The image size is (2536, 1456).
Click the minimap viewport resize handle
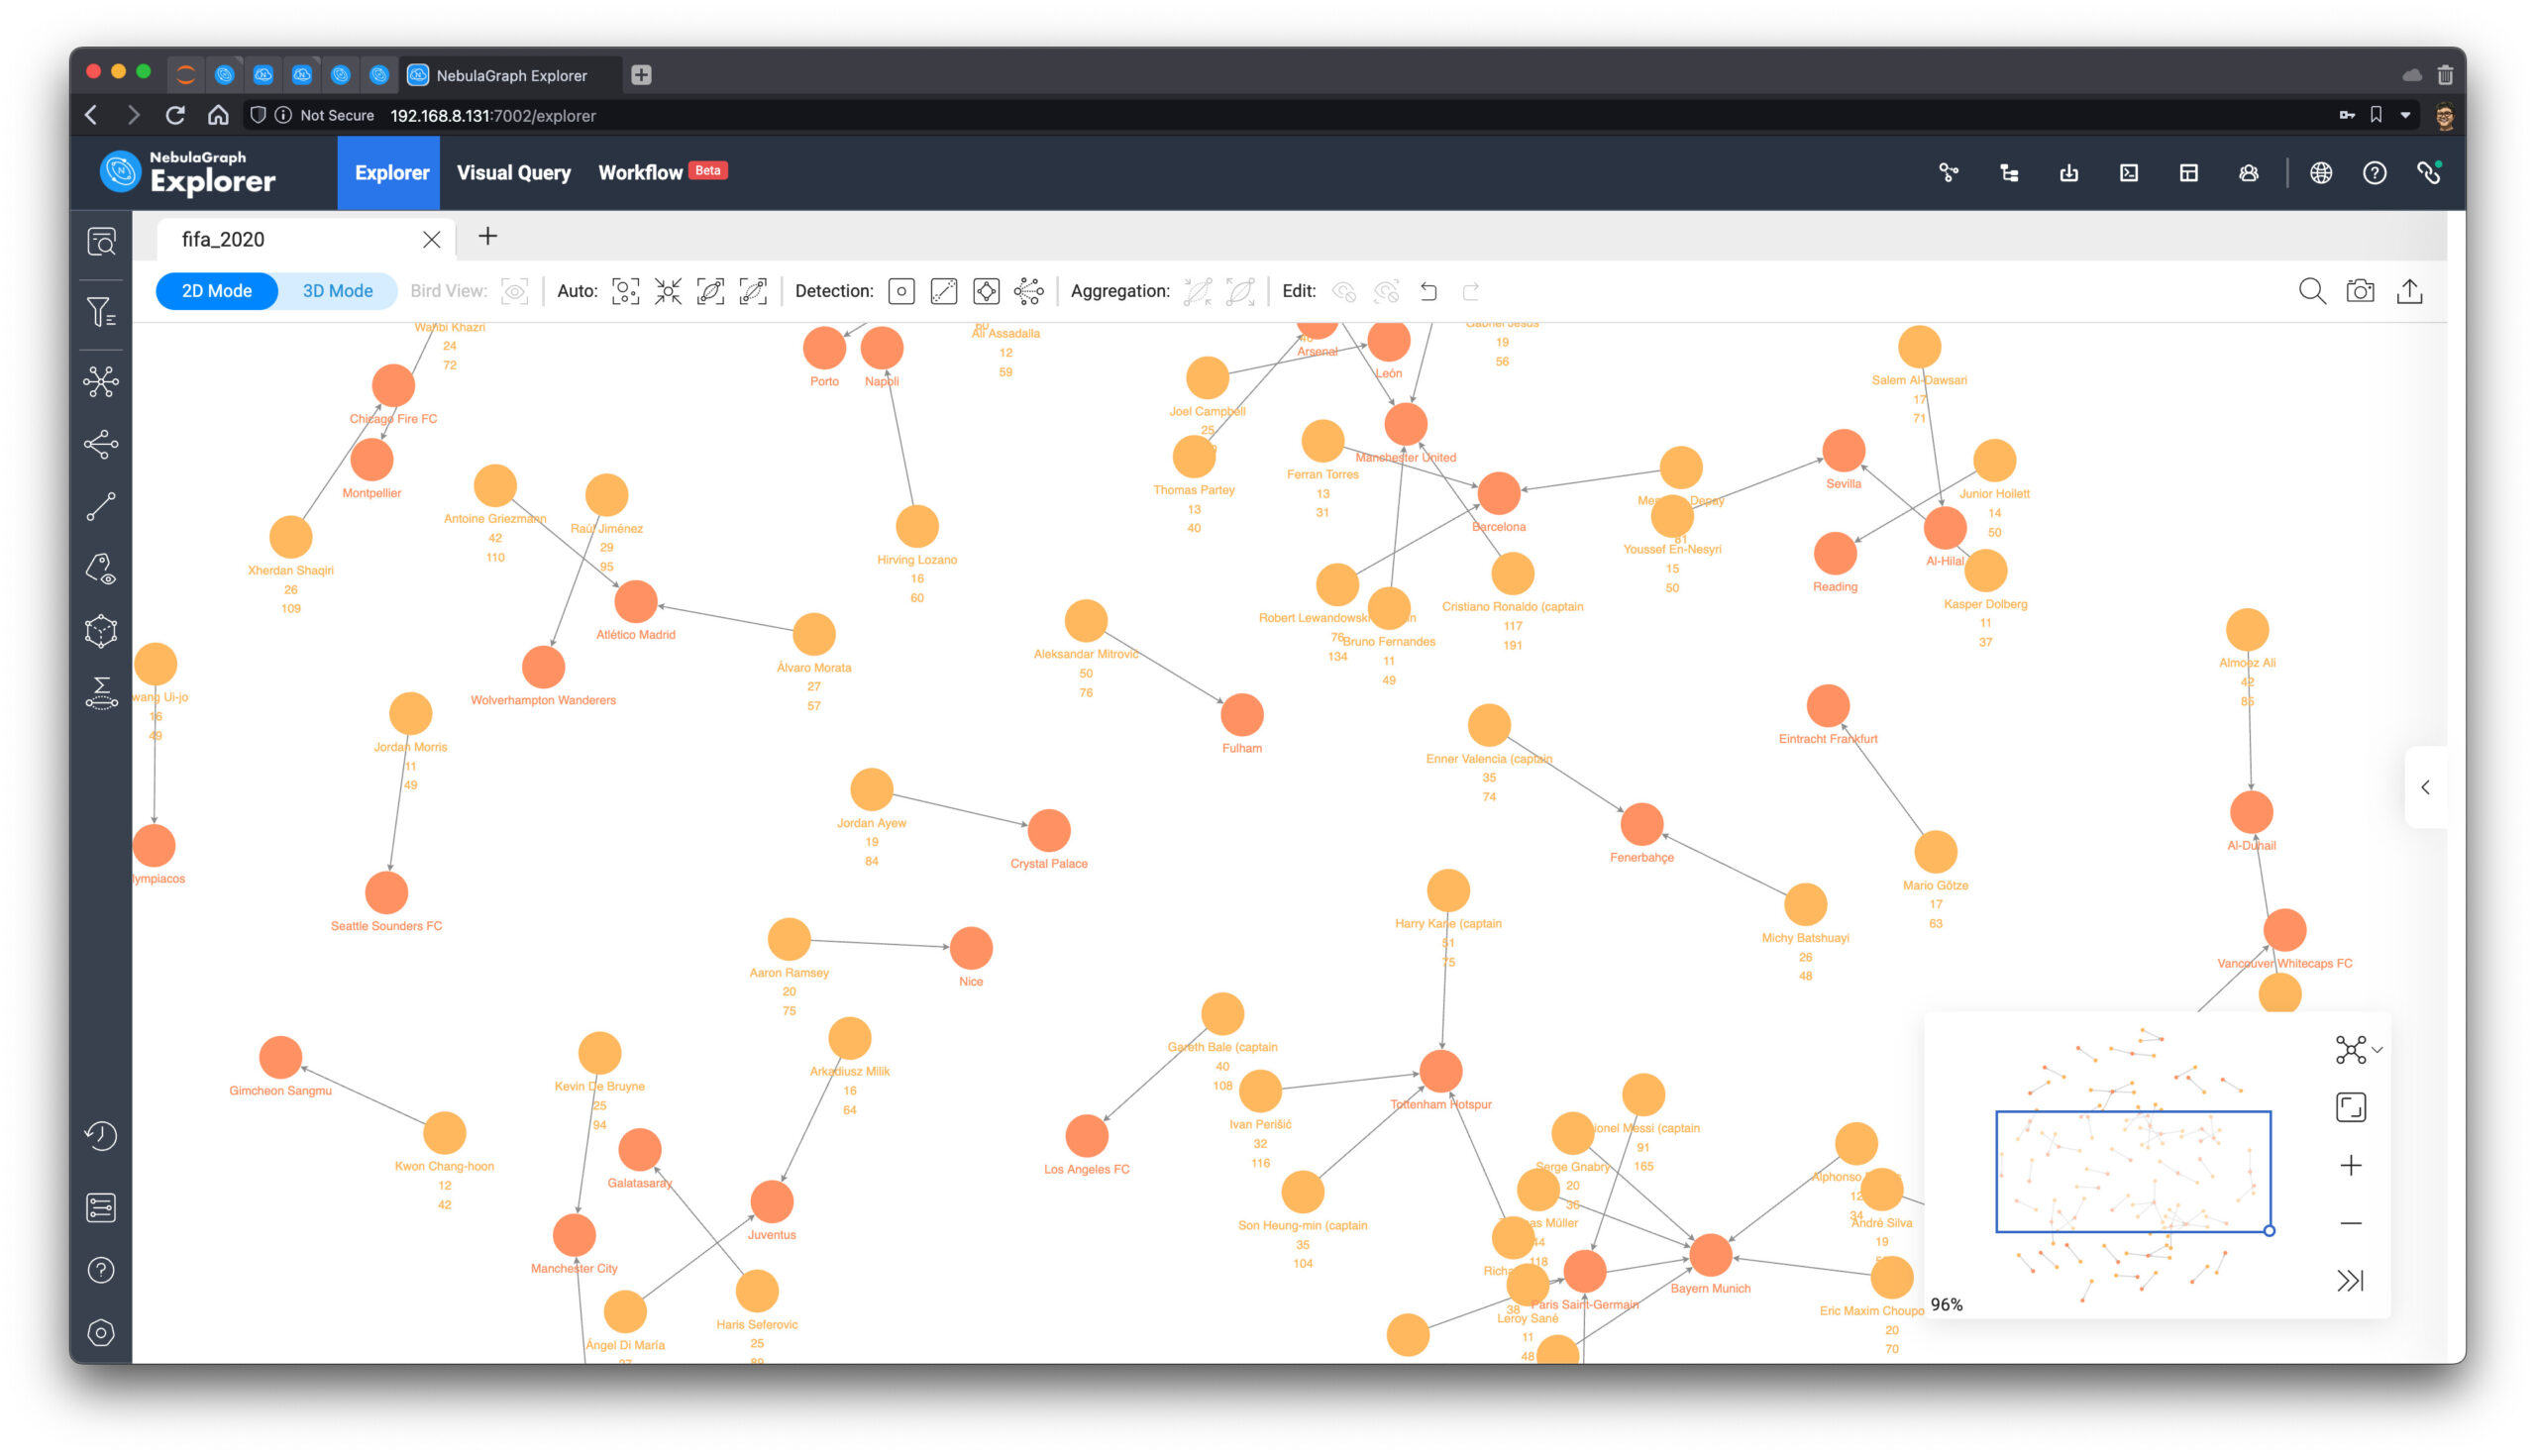(x=2269, y=1231)
